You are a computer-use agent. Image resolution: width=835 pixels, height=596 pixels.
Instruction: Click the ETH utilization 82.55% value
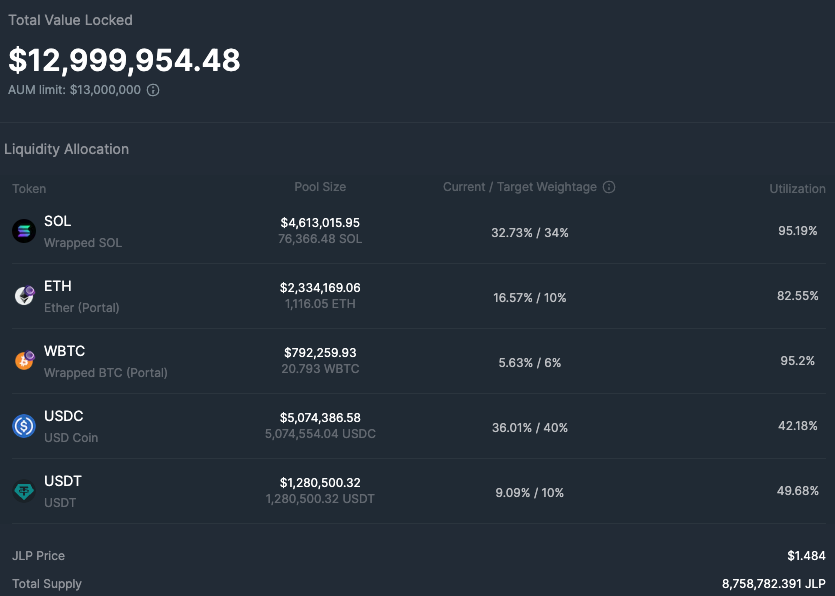(x=798, y=296)
